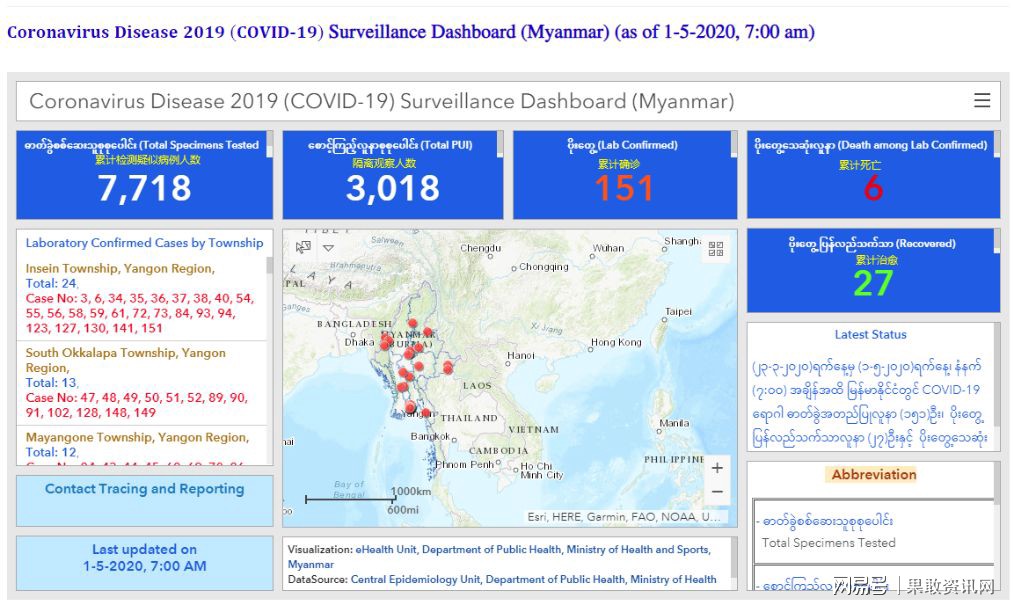Open the dashboard hamburger menu
The width and height of the screenshot is (1014, 606).
982,101
